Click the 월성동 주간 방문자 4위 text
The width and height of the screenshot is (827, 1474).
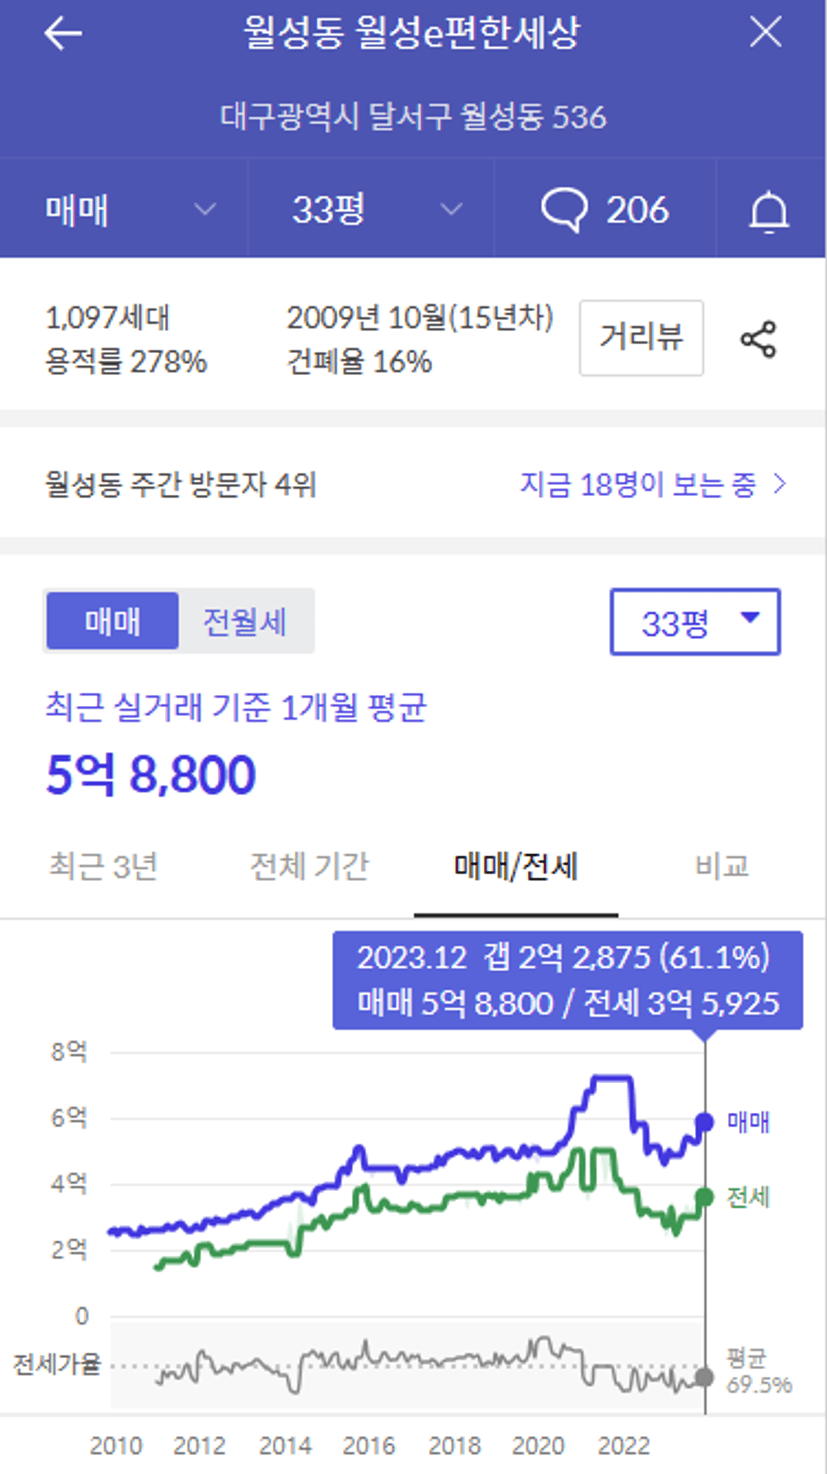(181, 485)
